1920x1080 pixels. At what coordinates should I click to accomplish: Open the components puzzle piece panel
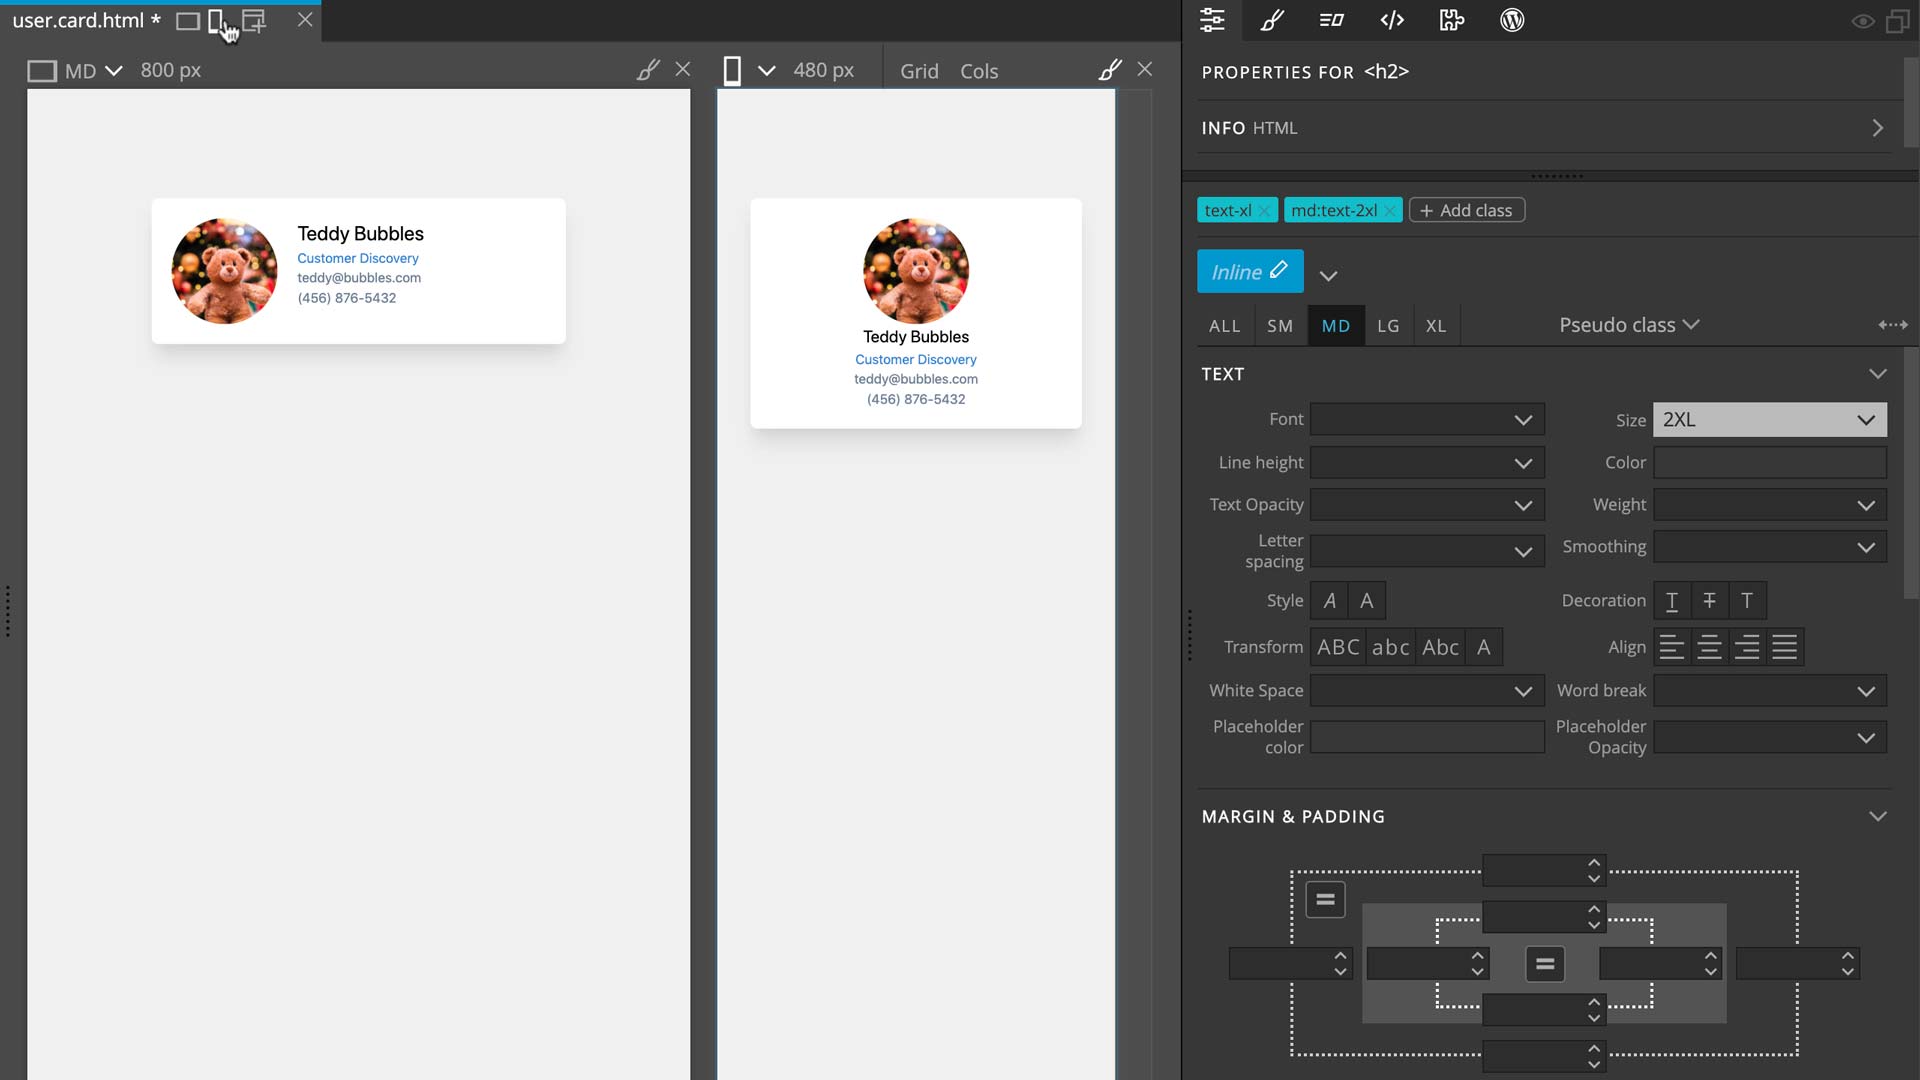[1452, 20]
